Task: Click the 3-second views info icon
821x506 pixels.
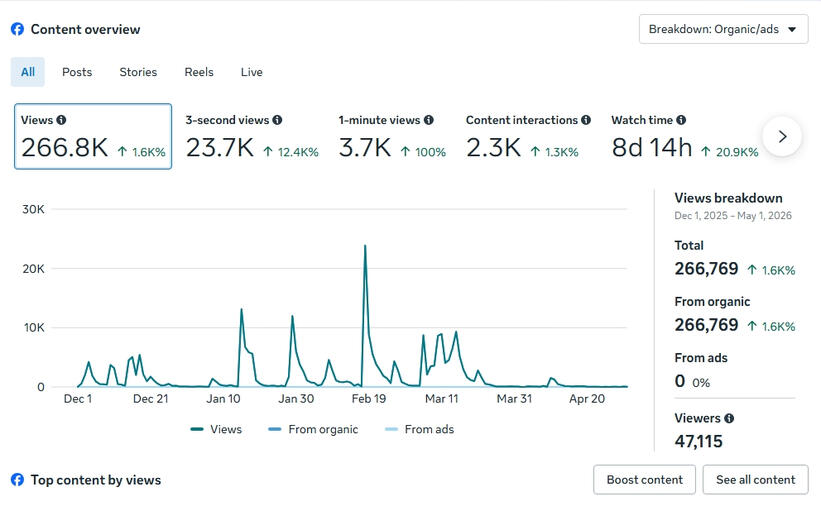Action: (277, 120)
